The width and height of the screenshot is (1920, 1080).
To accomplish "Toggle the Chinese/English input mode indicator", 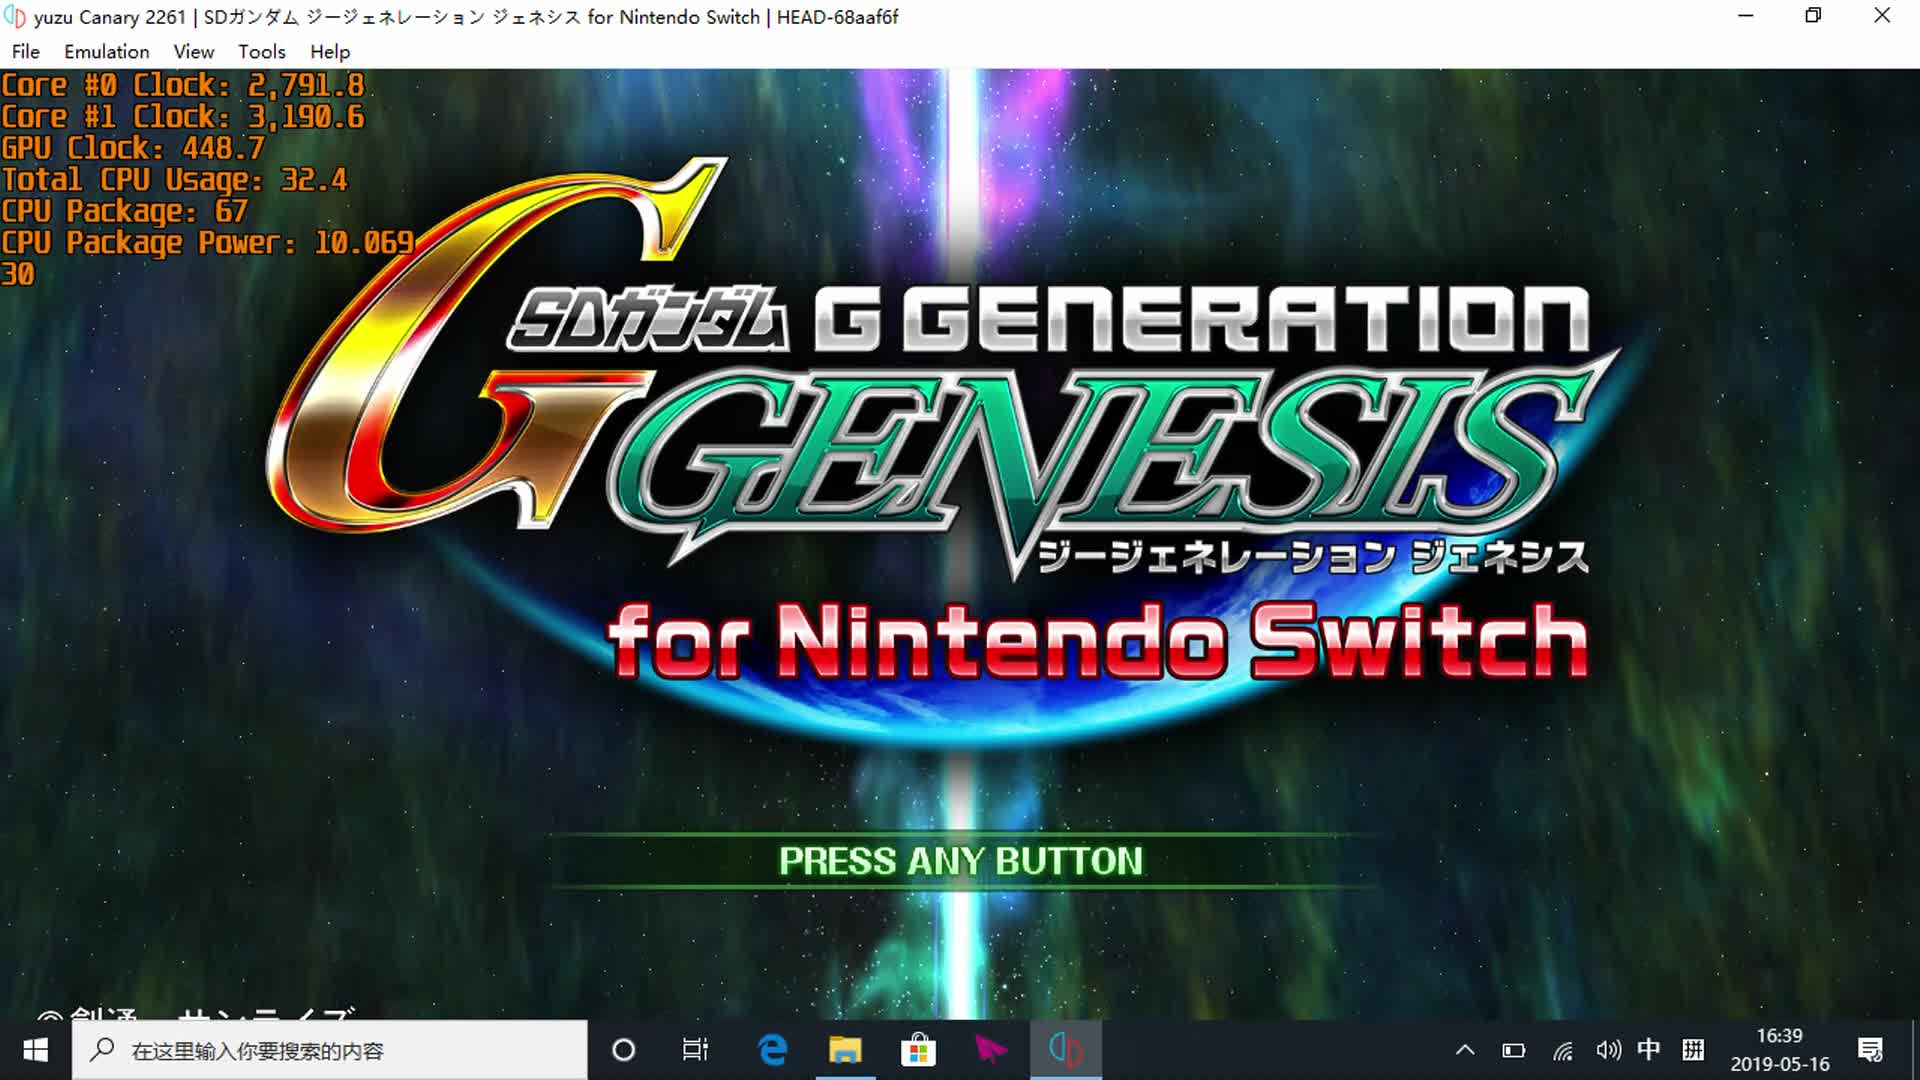I will (x=1649, y=1050).
